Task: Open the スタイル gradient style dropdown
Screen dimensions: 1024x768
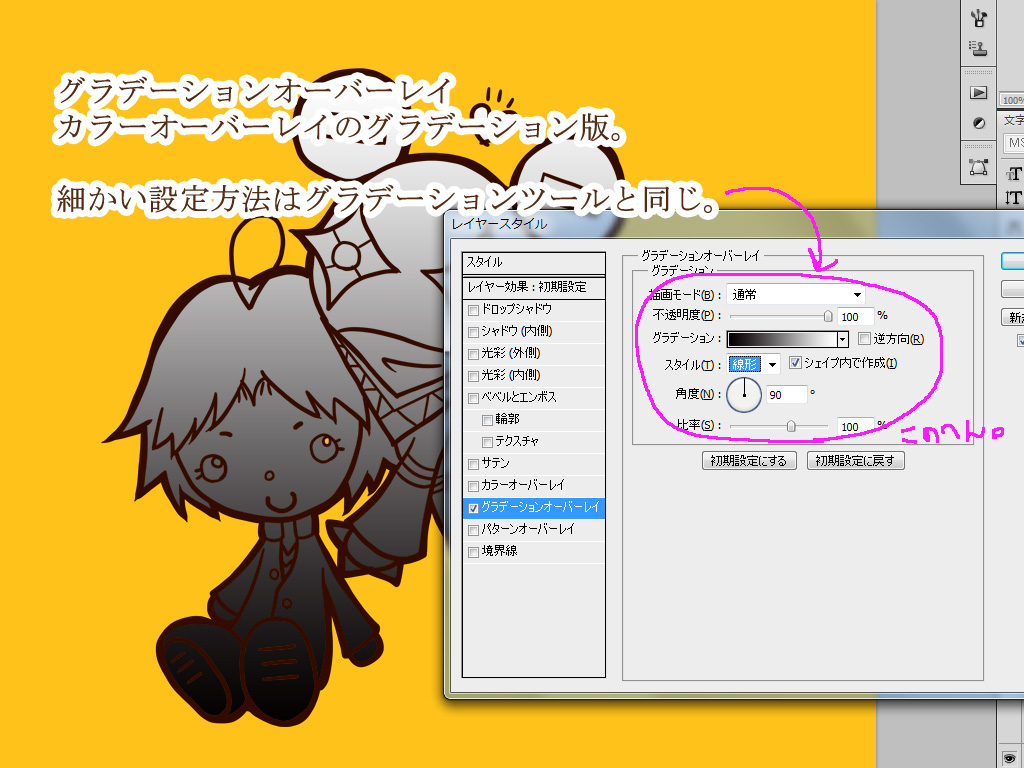Action: (x=772, y=364)
